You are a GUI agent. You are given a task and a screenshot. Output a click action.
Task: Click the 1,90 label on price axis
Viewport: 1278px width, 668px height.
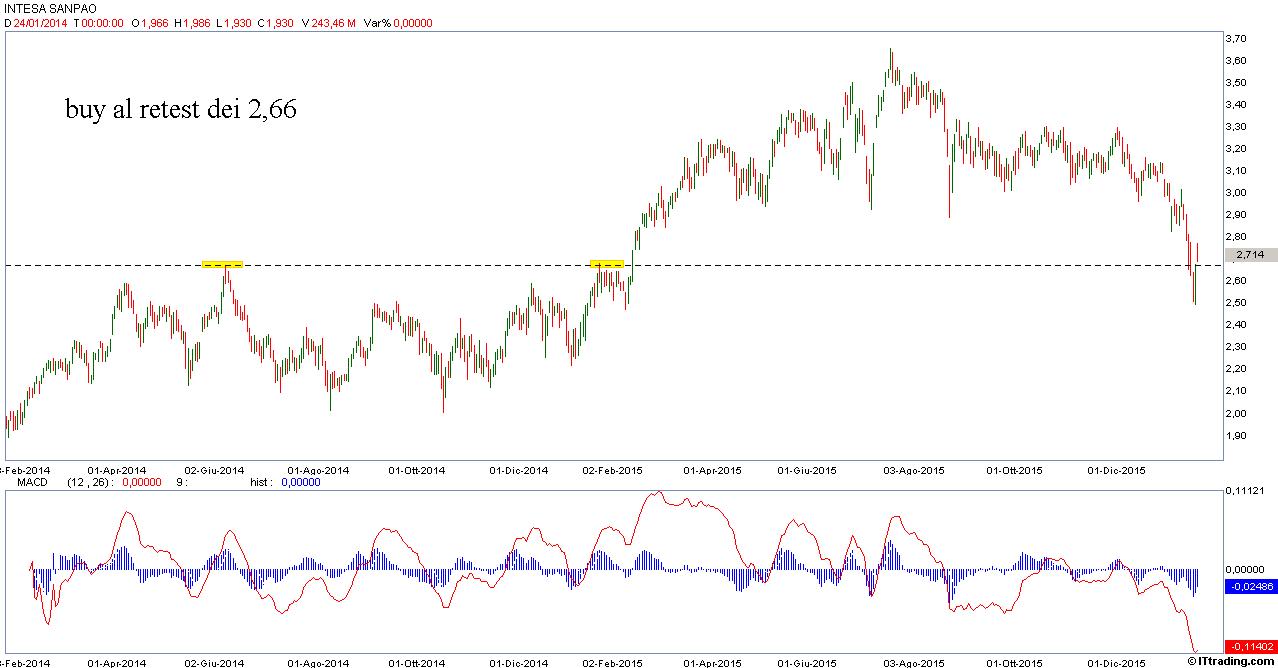pos(1236,436)
